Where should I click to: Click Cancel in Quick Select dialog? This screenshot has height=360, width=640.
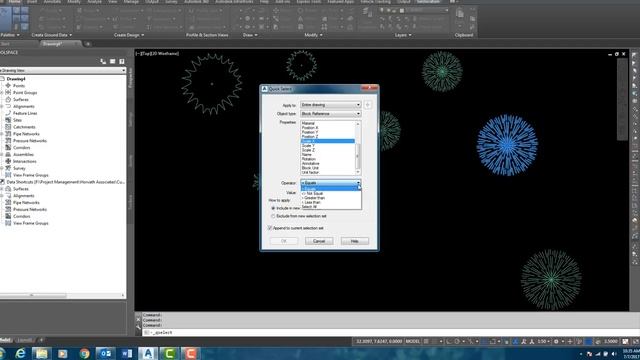pyautogui.click(x=319, y=241)
